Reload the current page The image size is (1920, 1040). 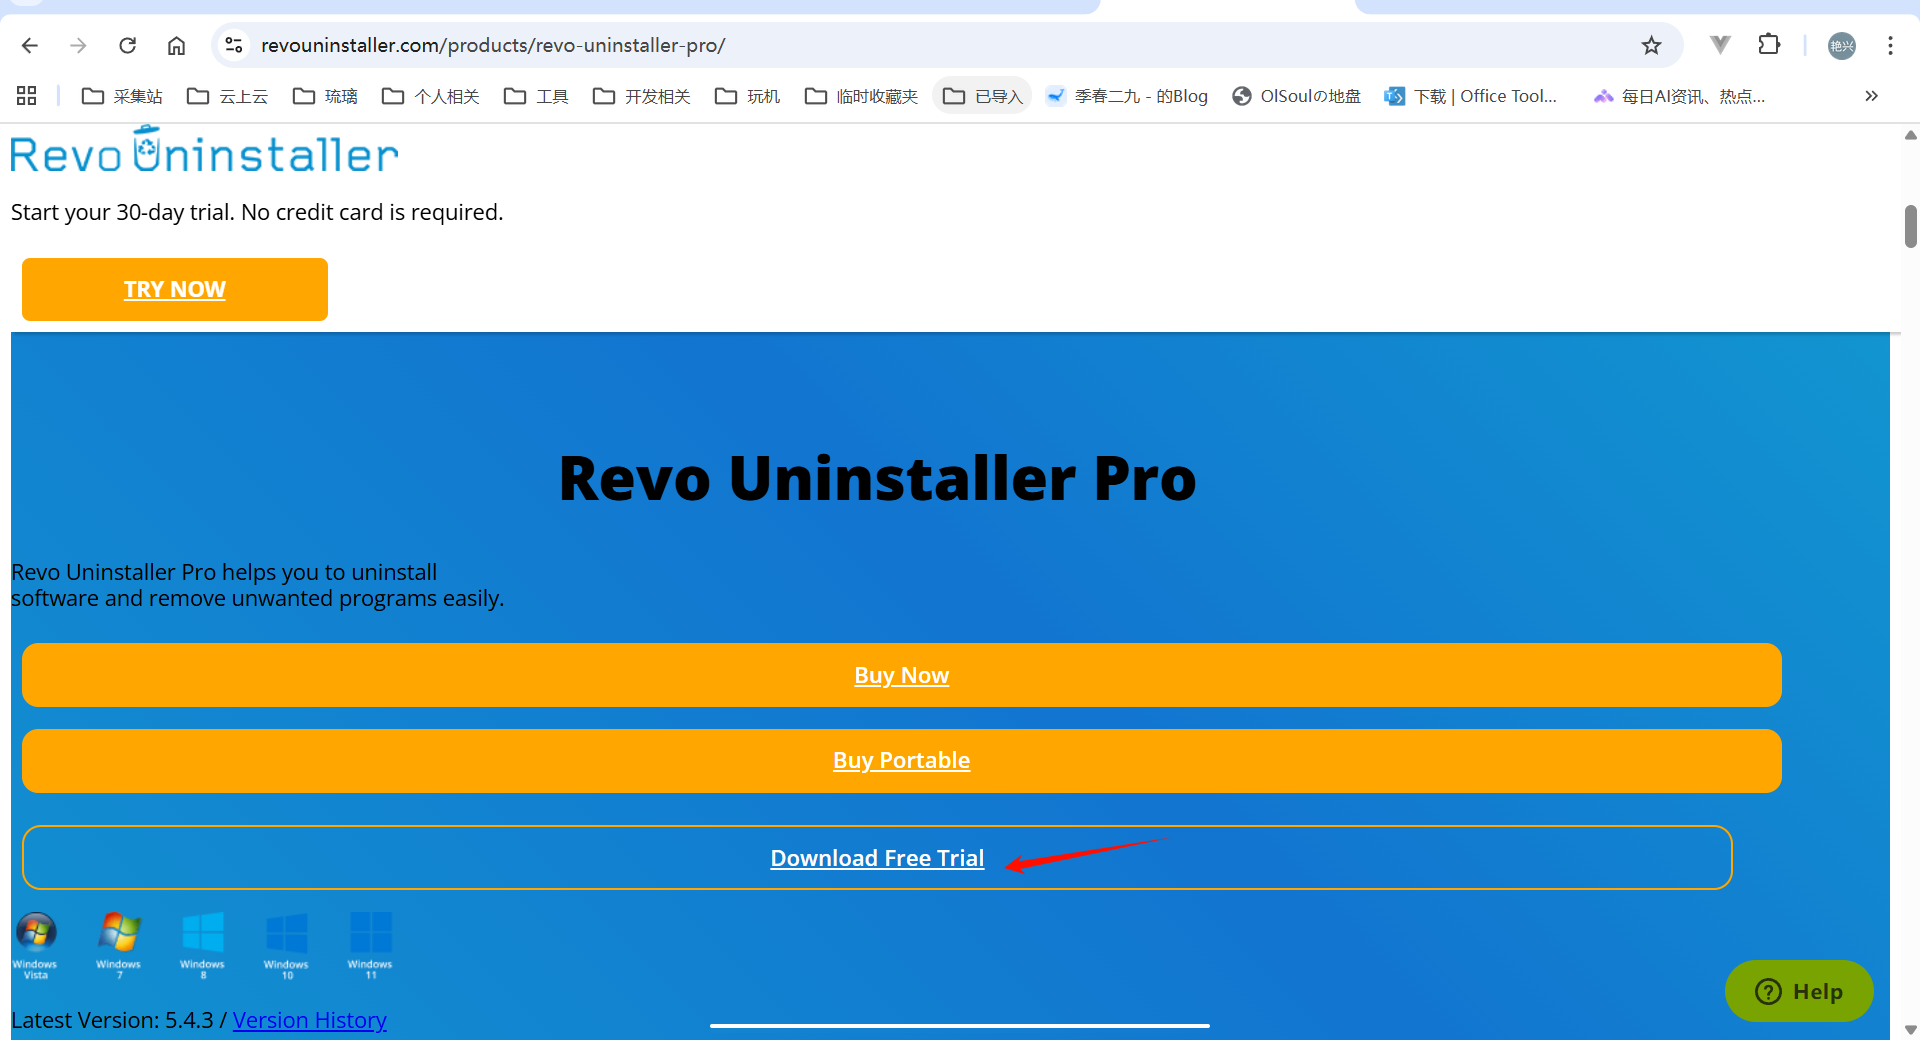[127, 45]
